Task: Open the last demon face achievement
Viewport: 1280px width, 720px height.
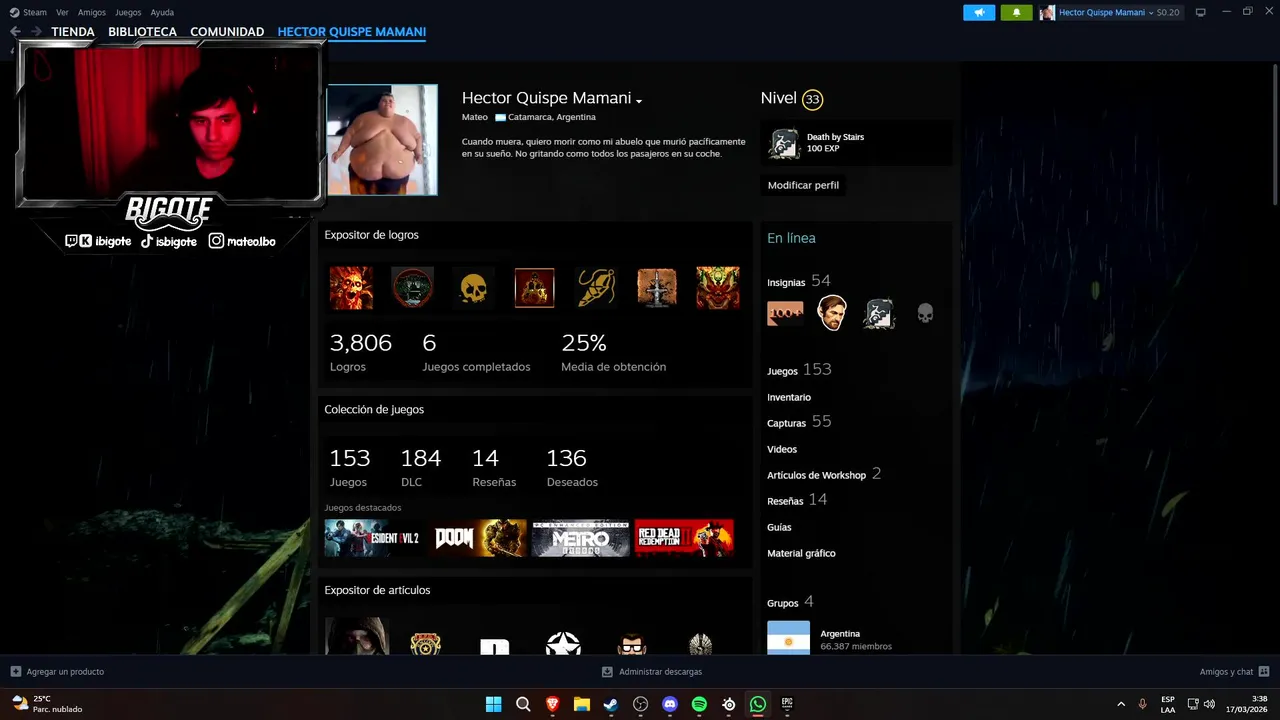Action: pyautogui.click(x=718, y=288)
